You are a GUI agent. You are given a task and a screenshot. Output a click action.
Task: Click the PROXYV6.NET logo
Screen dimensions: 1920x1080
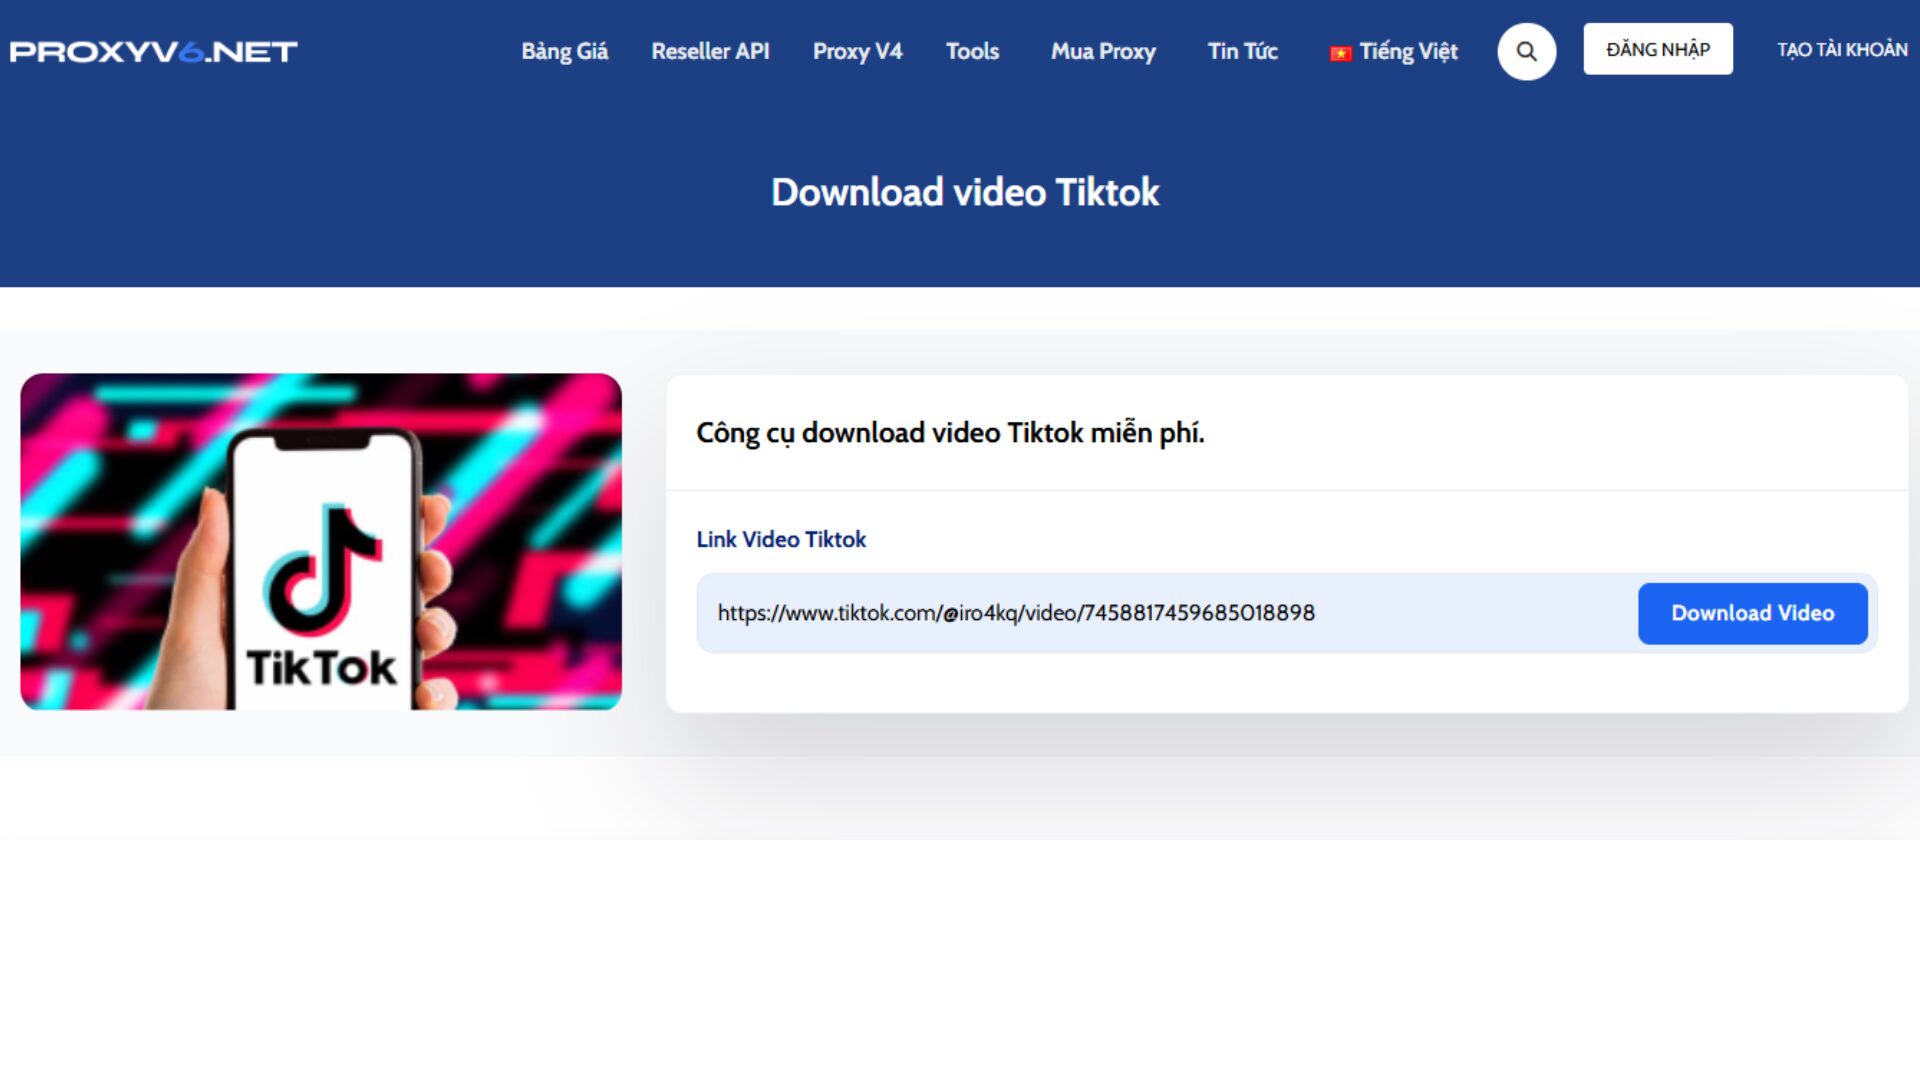pyautogui.click(x=154, y=50)
